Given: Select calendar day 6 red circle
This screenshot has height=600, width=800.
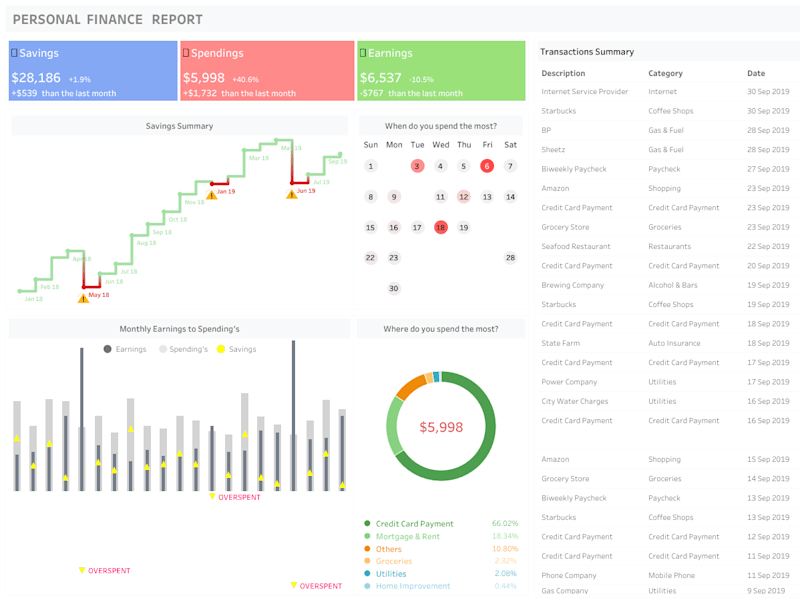Looking at the screenshot, I should tap(487, 166).
